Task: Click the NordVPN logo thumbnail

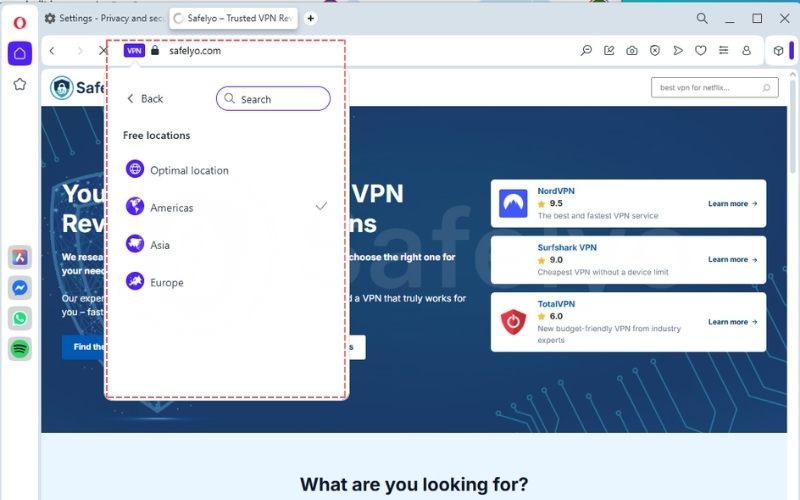Action: coord(513,204)
